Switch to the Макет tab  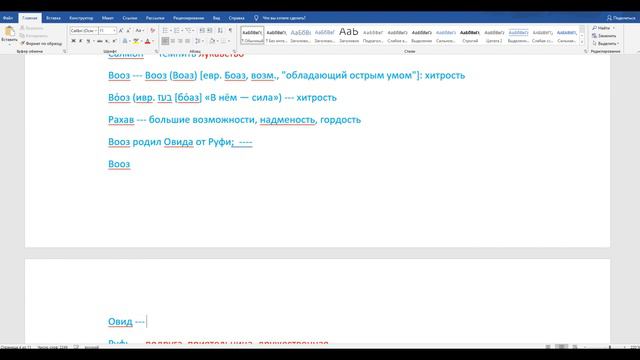(x=108, y=18)
